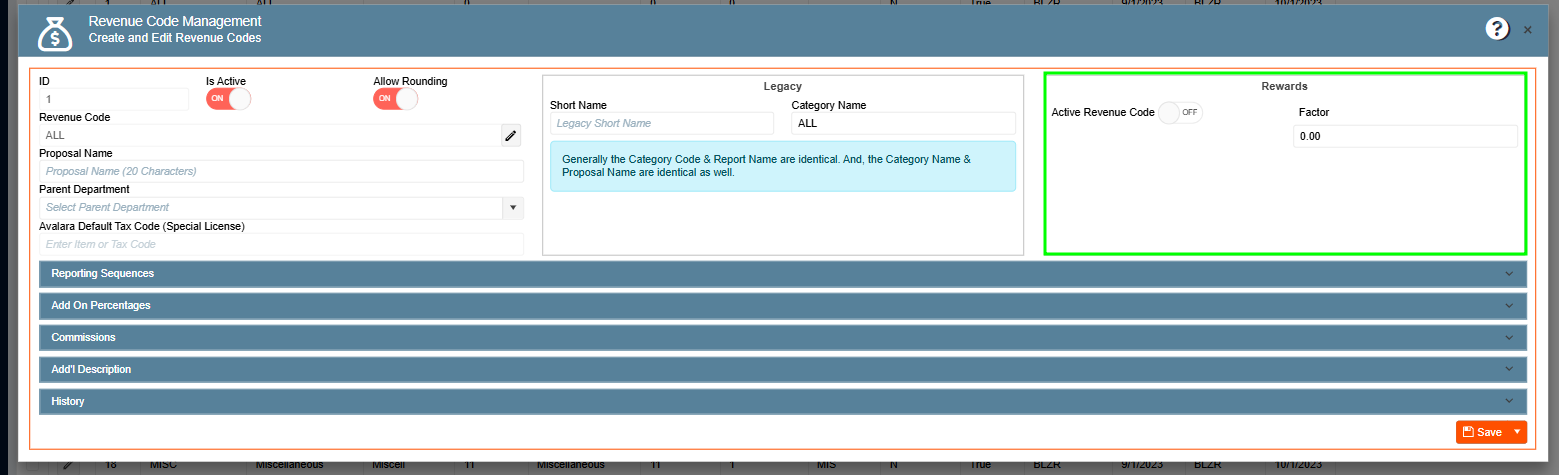Open the Save button dropdown arrow

click(x=1517, y=432)
